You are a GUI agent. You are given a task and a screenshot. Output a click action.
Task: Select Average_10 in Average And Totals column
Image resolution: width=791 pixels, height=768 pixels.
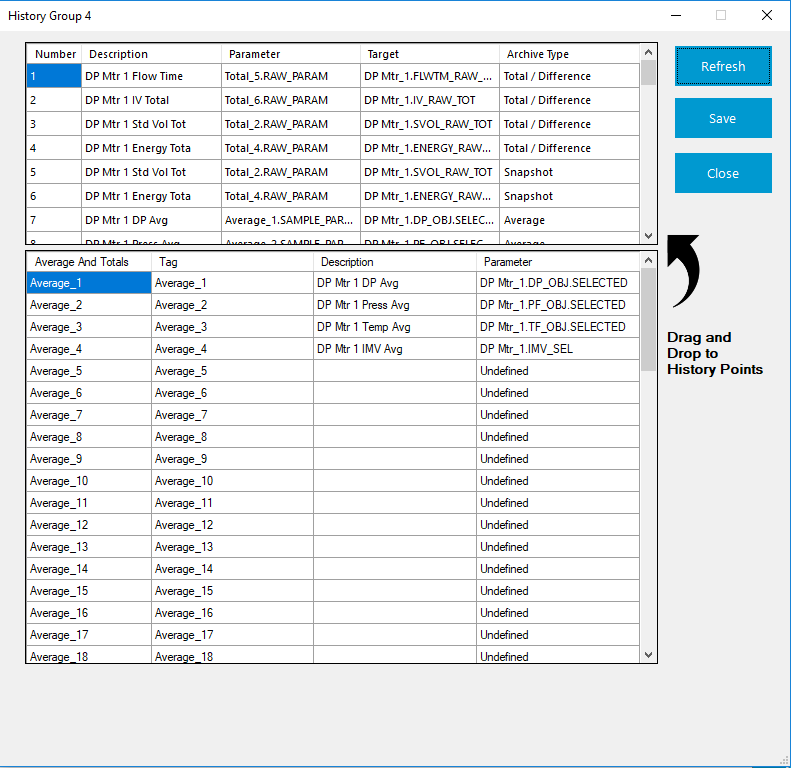[x=89, y=481]
